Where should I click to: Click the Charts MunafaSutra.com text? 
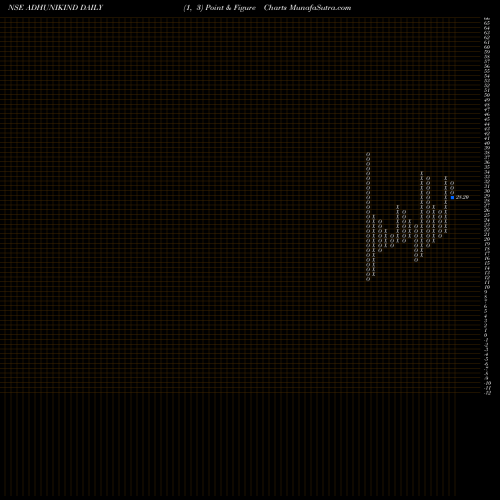click(x=307, y=8)
